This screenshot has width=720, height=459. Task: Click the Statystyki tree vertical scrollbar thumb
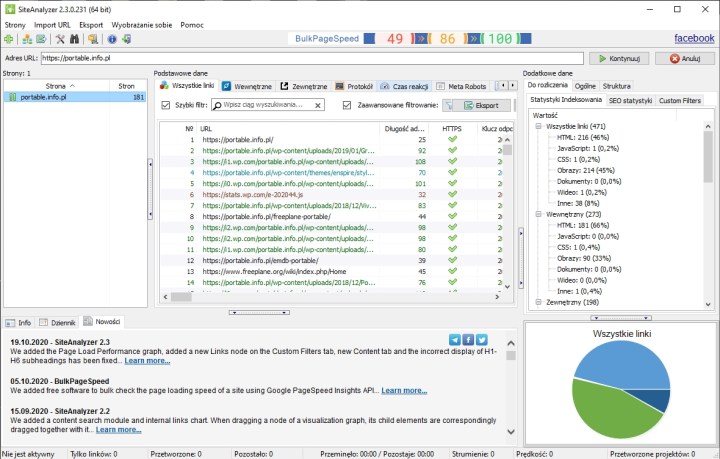click(x=708, y=157)
